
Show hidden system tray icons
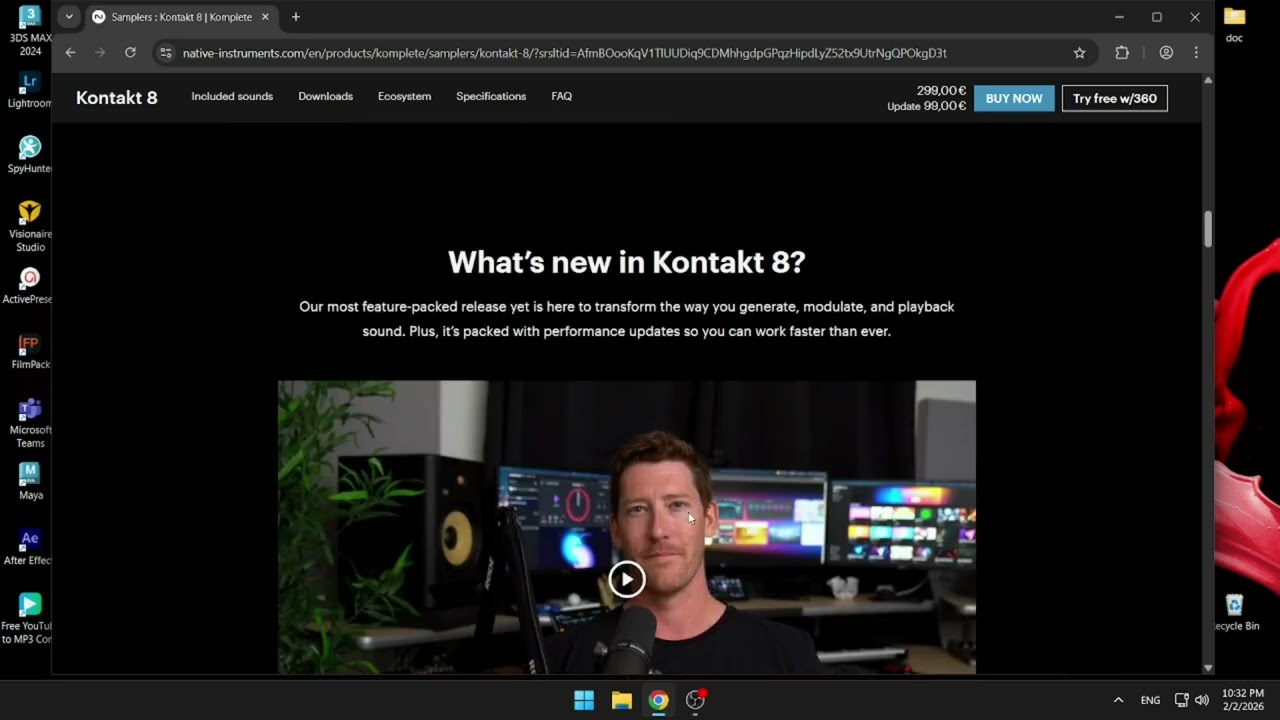point(1118,700)
